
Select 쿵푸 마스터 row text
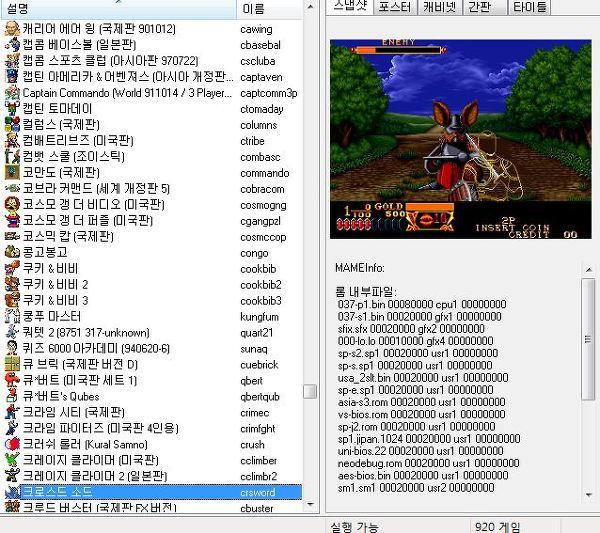pyautogui.click(x=52, y=316)
